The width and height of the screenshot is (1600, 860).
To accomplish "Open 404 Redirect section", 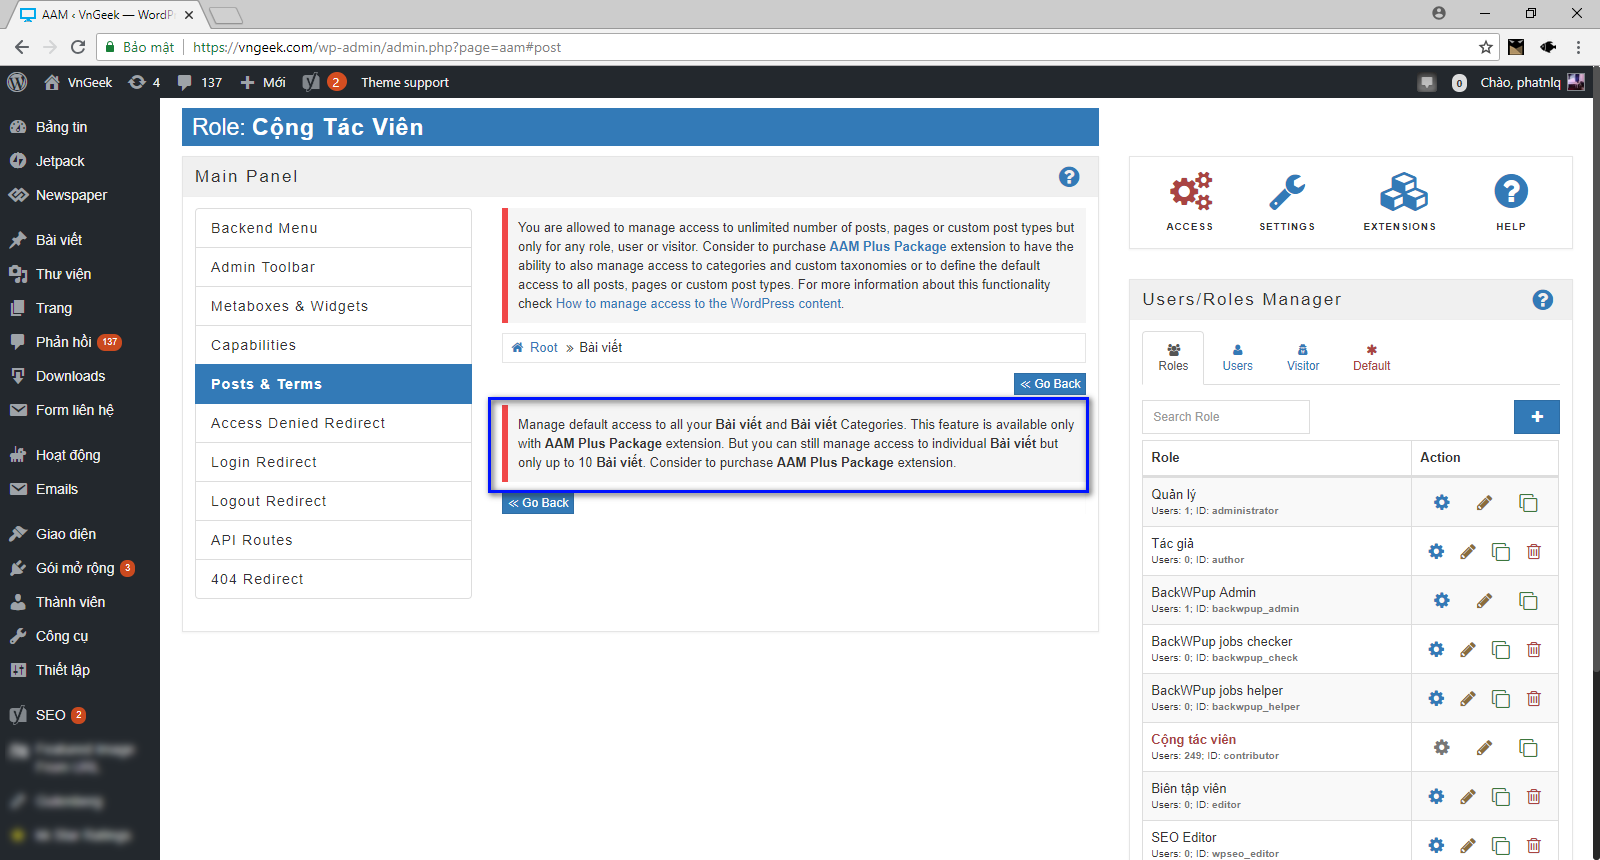I will click(x=333, y=579).
